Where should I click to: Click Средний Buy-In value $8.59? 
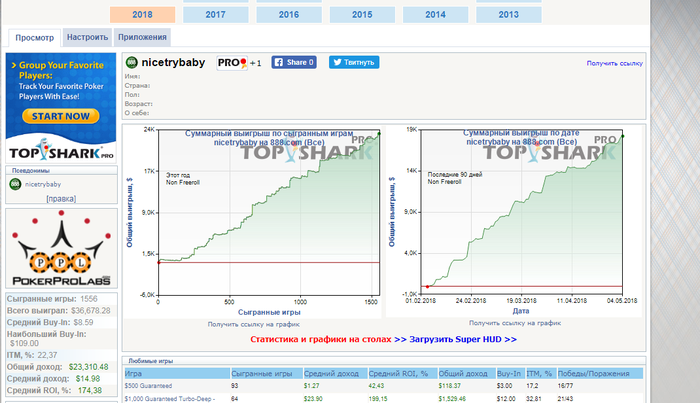83,322
